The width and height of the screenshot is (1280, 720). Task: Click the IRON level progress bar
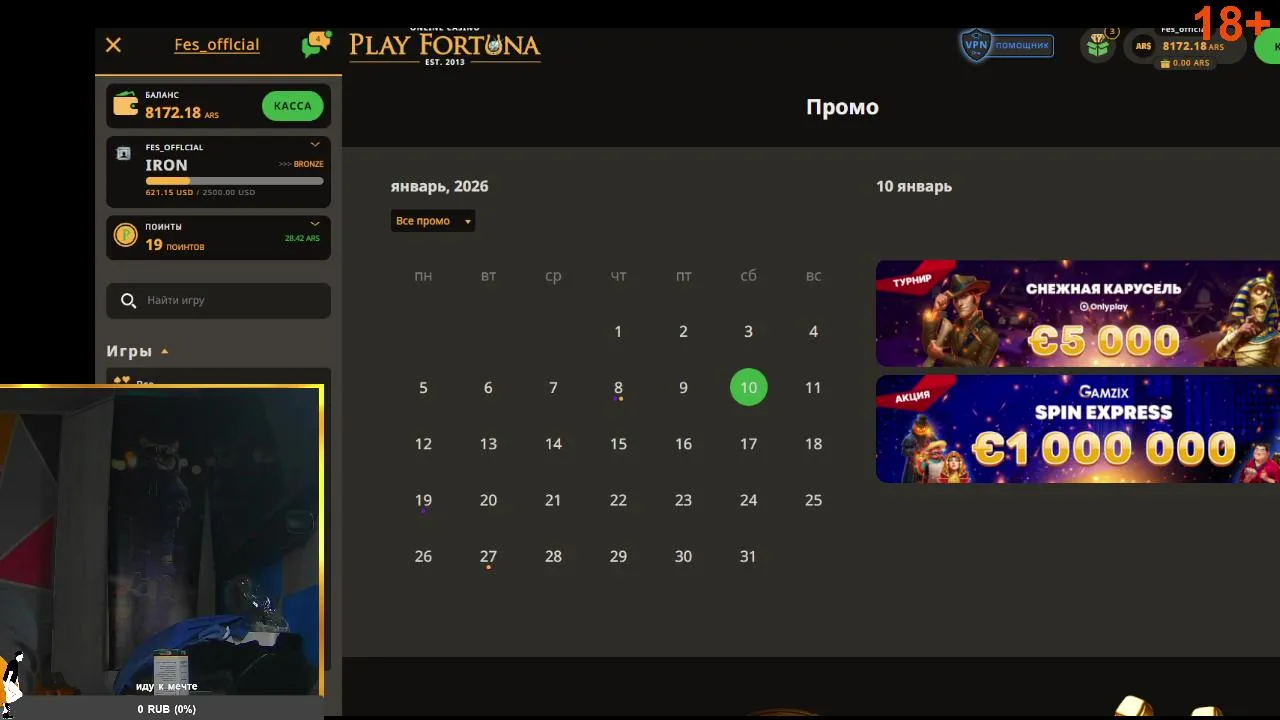click(234, 181)
